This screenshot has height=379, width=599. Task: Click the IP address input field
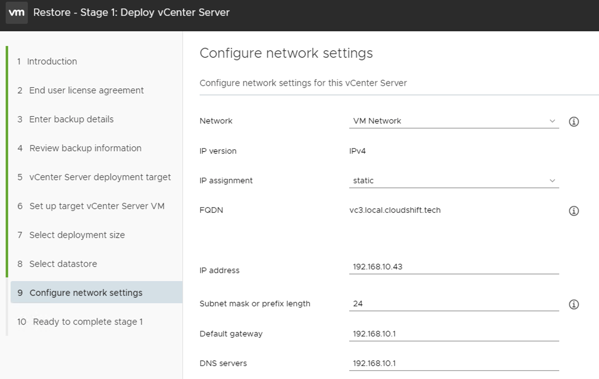(454, 267)
